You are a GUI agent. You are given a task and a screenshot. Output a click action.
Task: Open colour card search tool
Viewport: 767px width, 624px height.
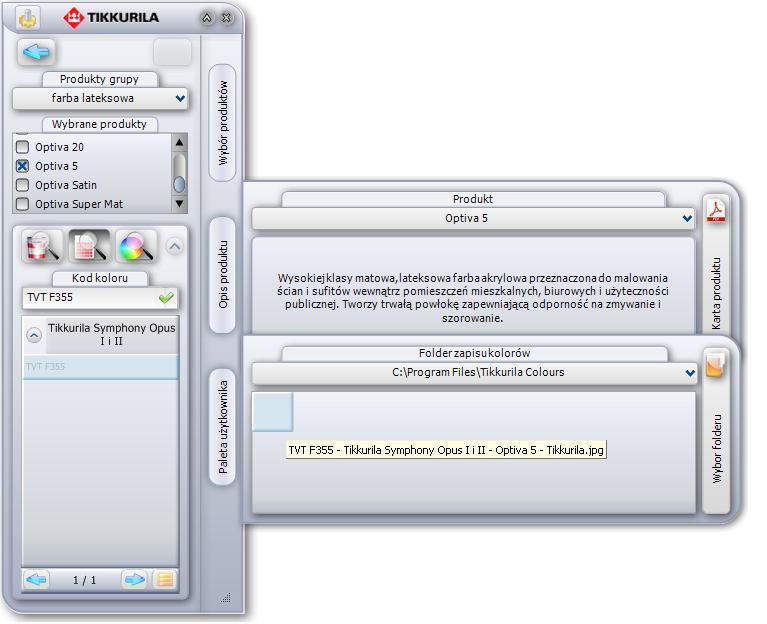coord(89,246)
